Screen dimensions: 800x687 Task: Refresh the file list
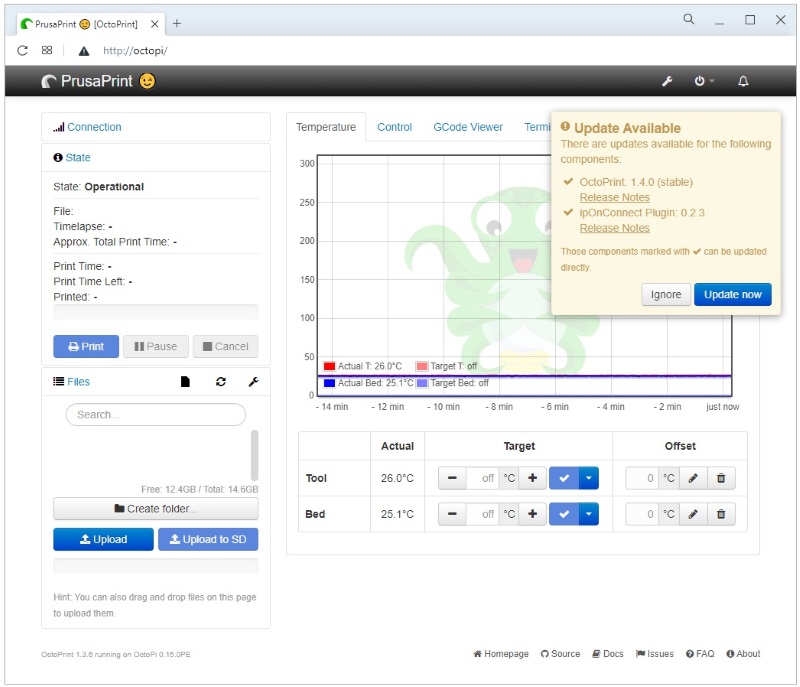click(220, 382)
